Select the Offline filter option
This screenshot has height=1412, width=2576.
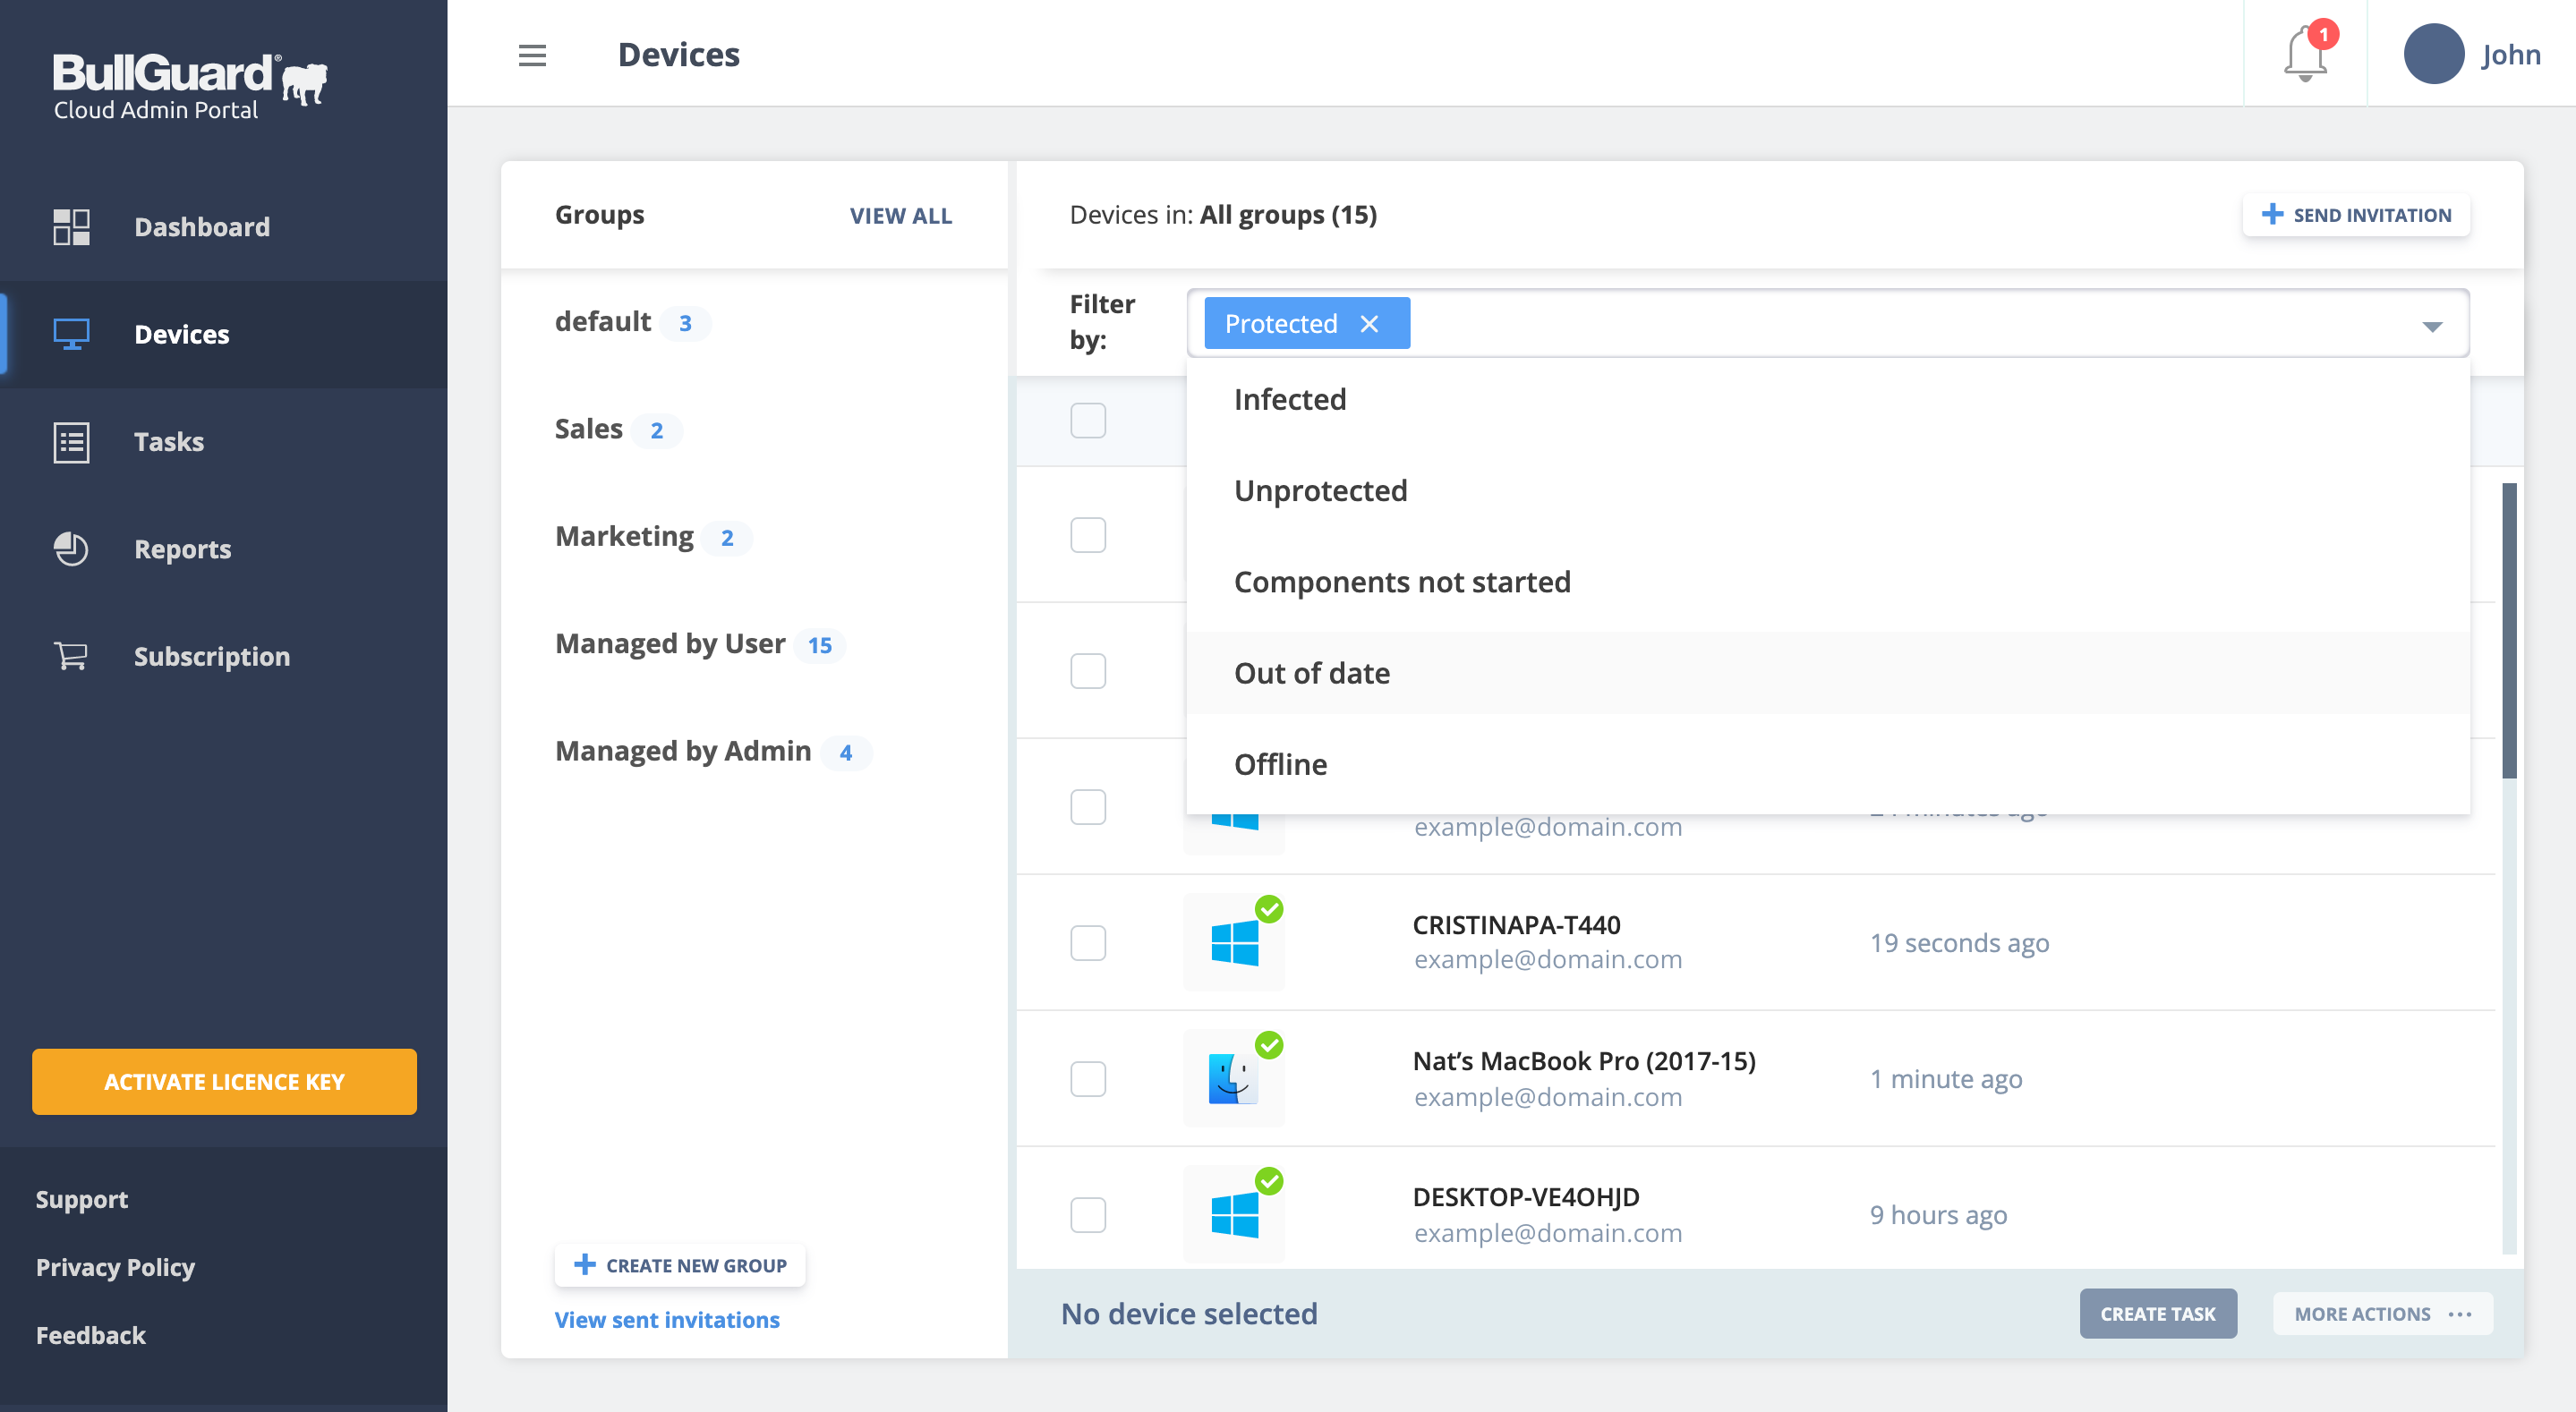click(x=1280, y=764)
